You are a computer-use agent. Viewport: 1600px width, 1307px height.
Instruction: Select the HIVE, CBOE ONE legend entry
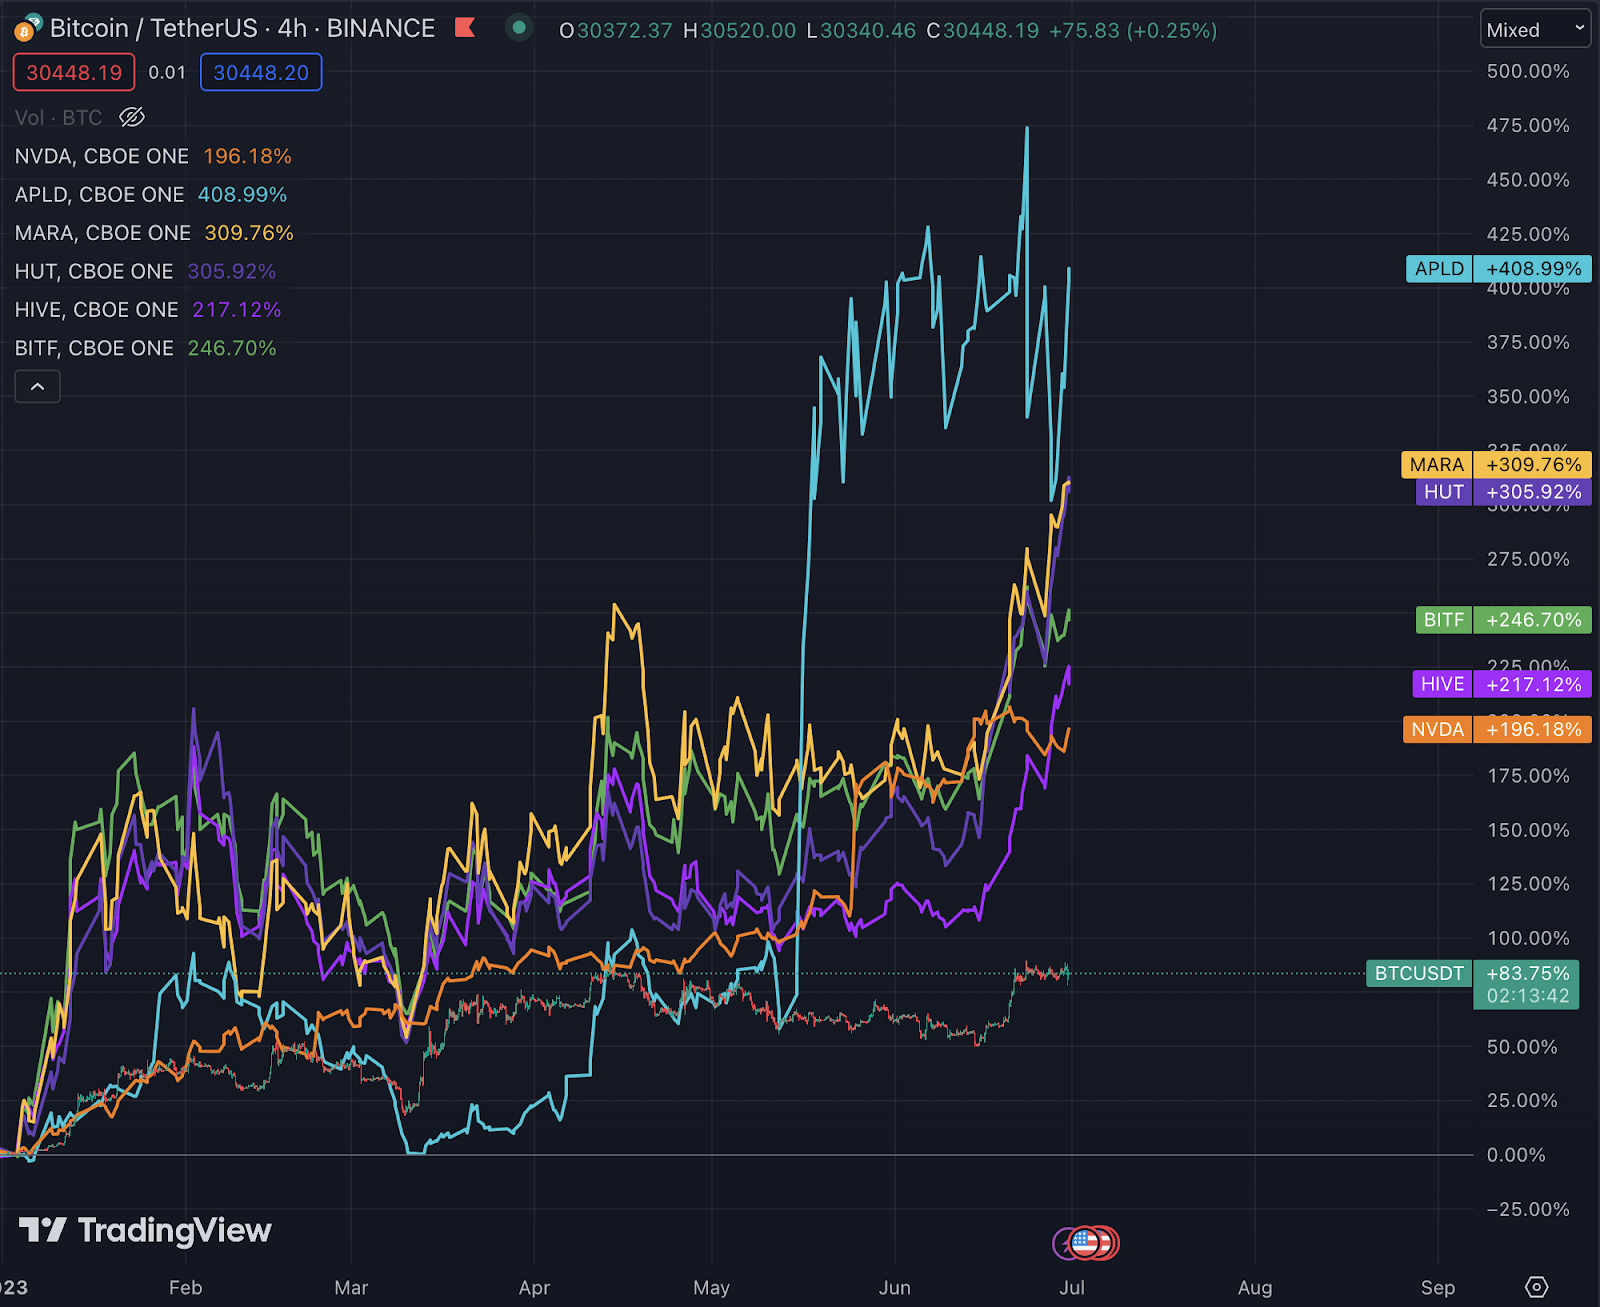tap(148, 310)
